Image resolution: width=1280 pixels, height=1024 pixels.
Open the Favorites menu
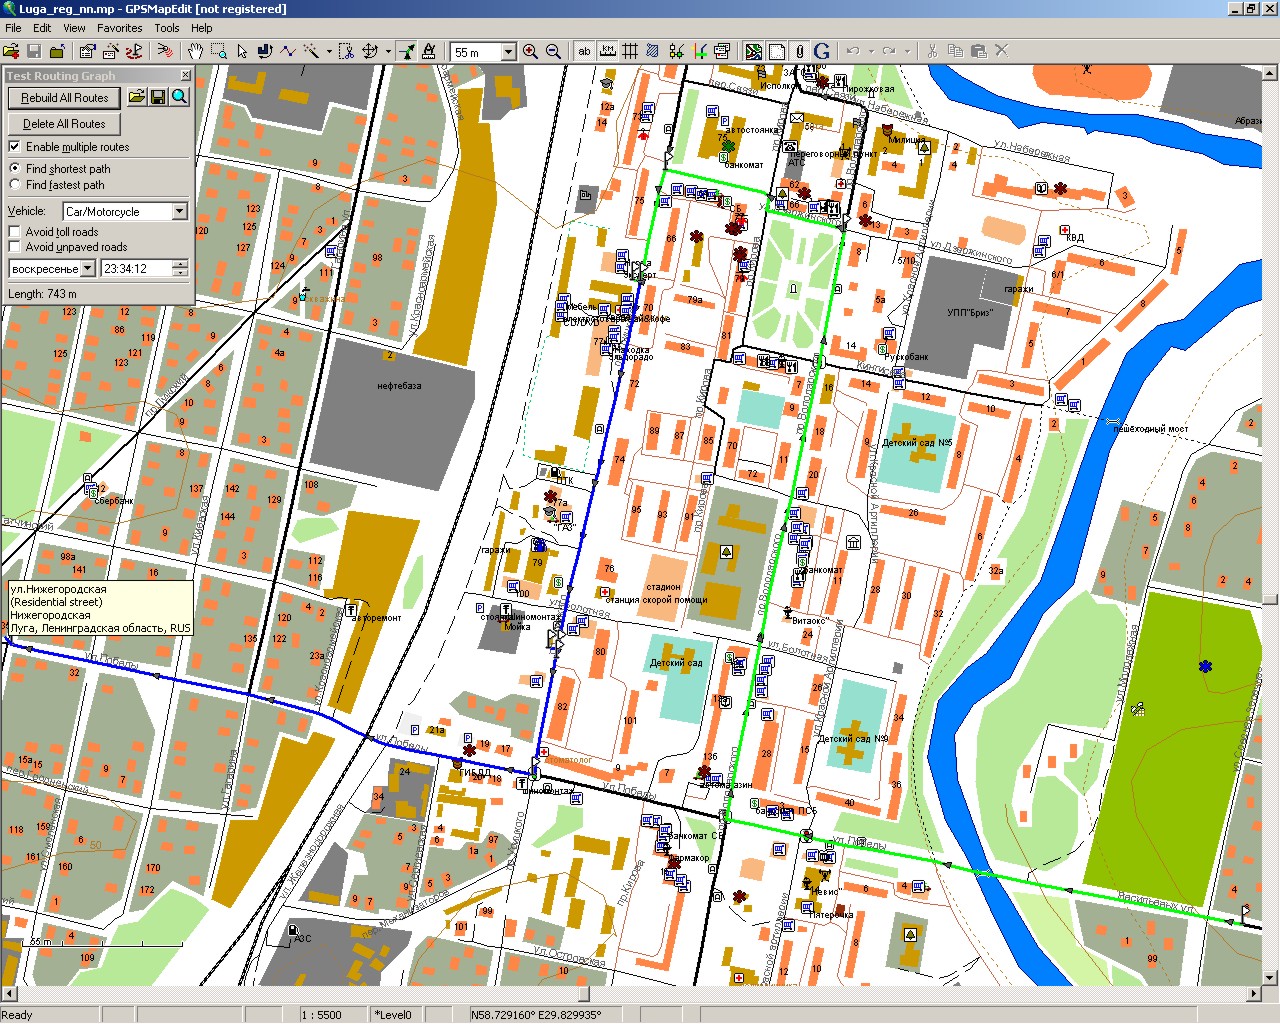[119, 28]
